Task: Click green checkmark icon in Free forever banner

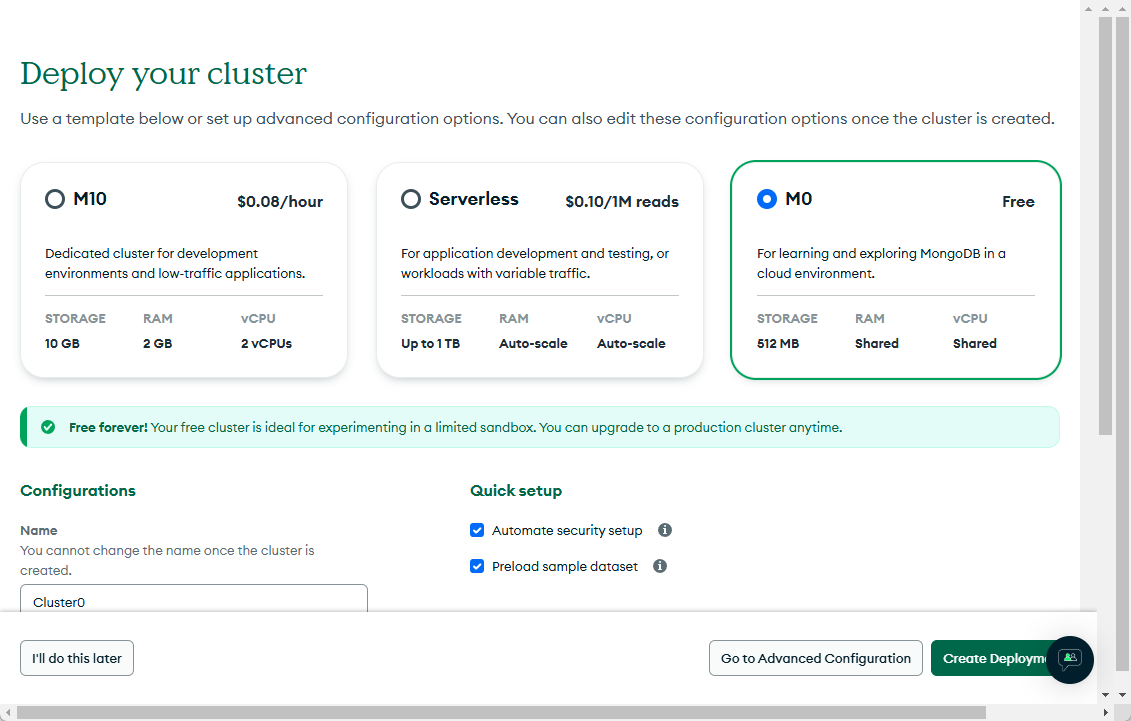Action: pos(48,427)
